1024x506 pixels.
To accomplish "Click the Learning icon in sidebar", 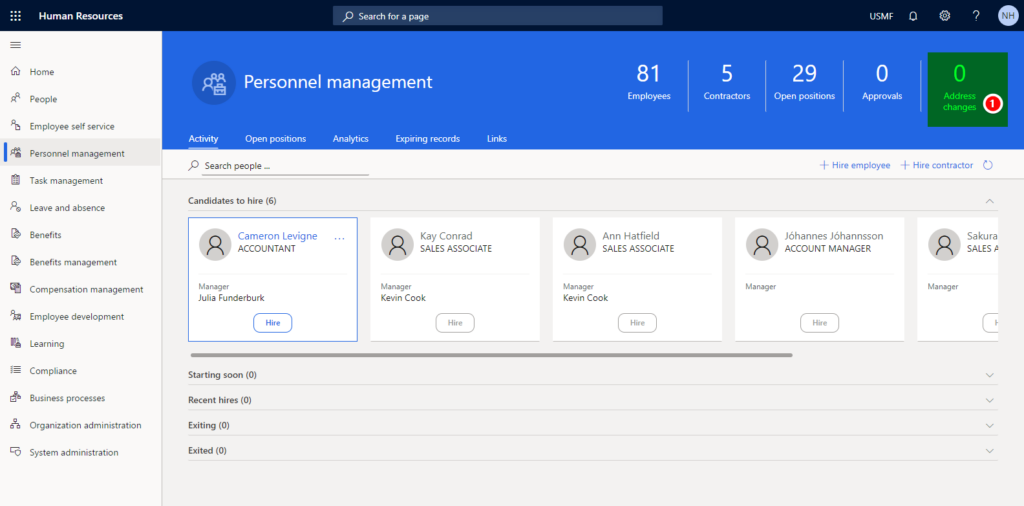I will tap(16, 343).
